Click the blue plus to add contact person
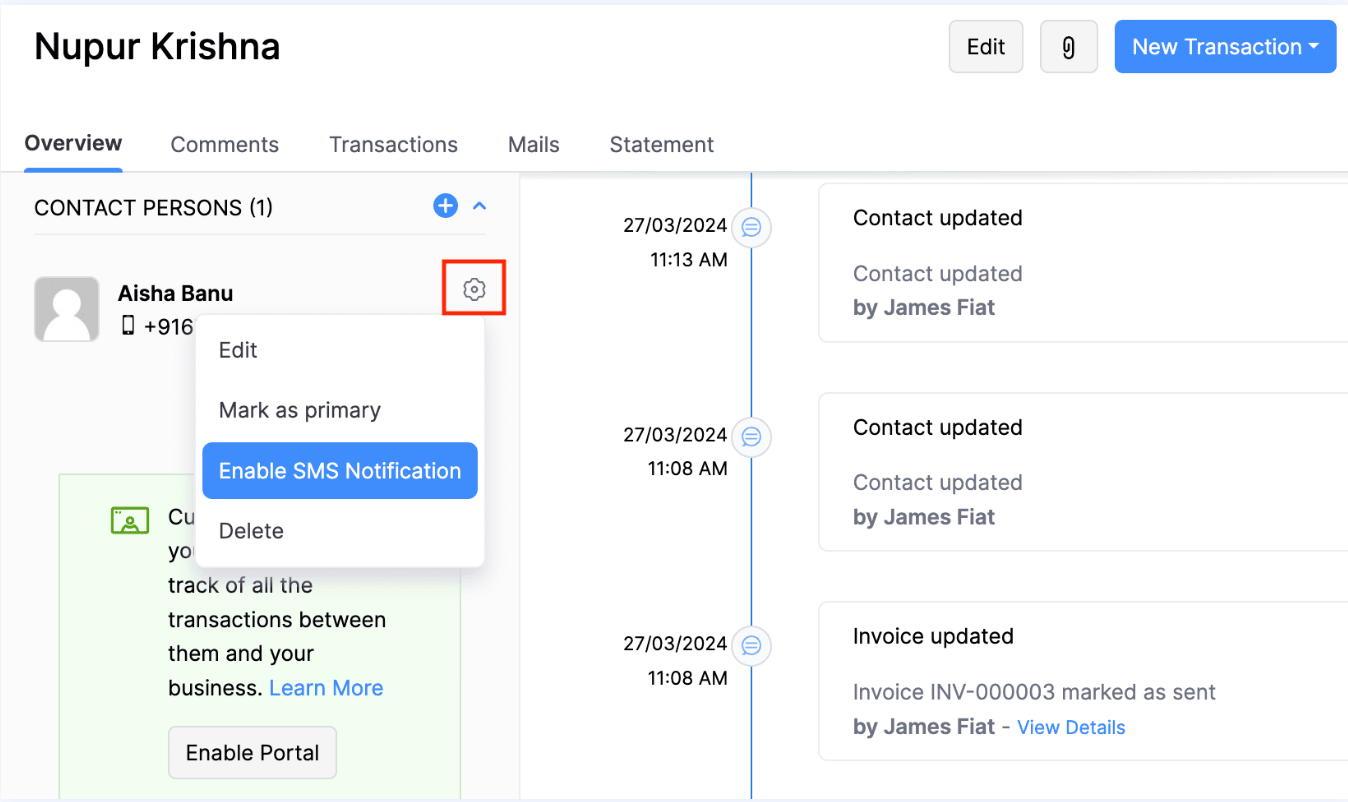The height and width of the screenshot is (802, 1348). (445, 206)
